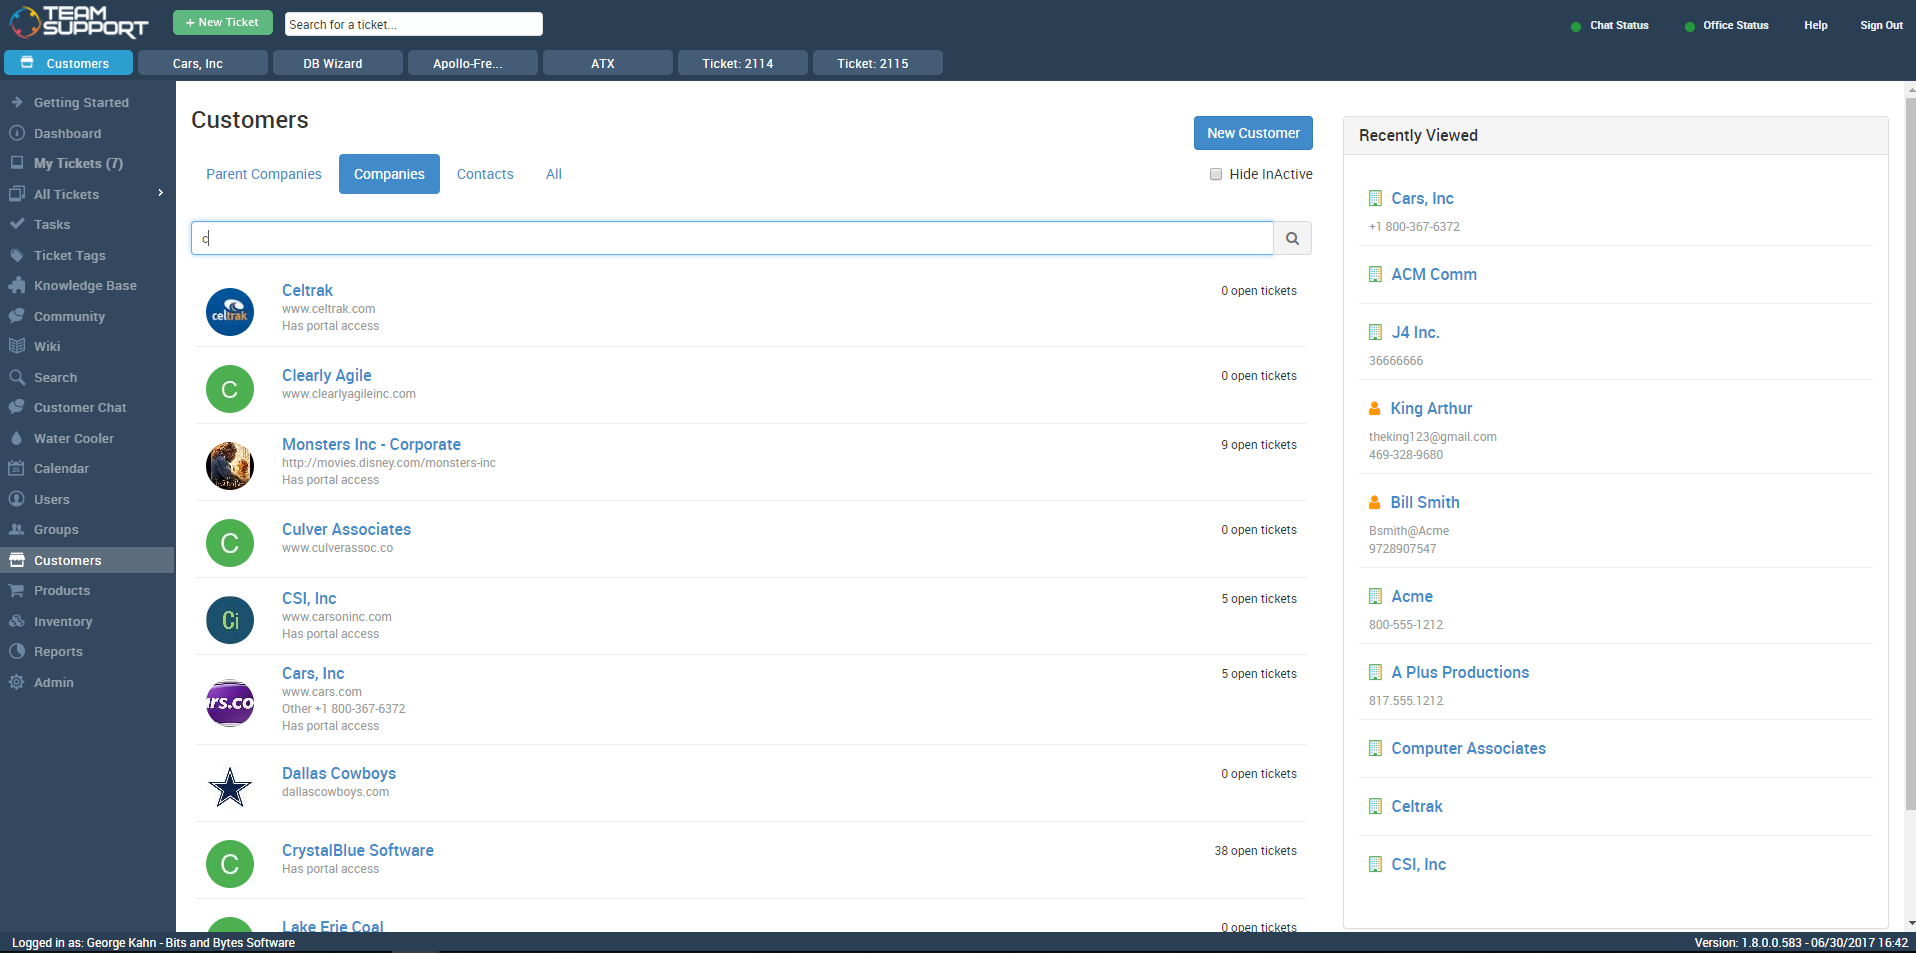
Task: Click the building icon beside ACM Comm
Action: tap(1376, 274)
